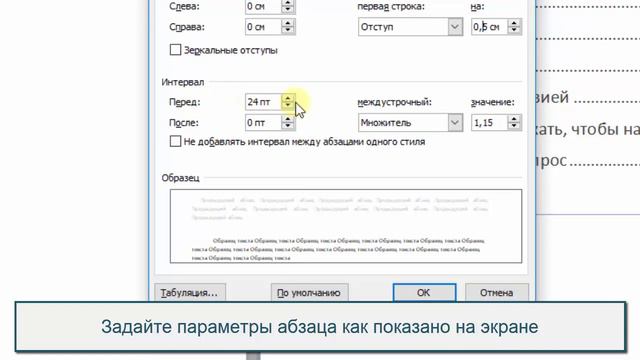
Task: Click the После spacing field with 0 пт
Action: 263,122
